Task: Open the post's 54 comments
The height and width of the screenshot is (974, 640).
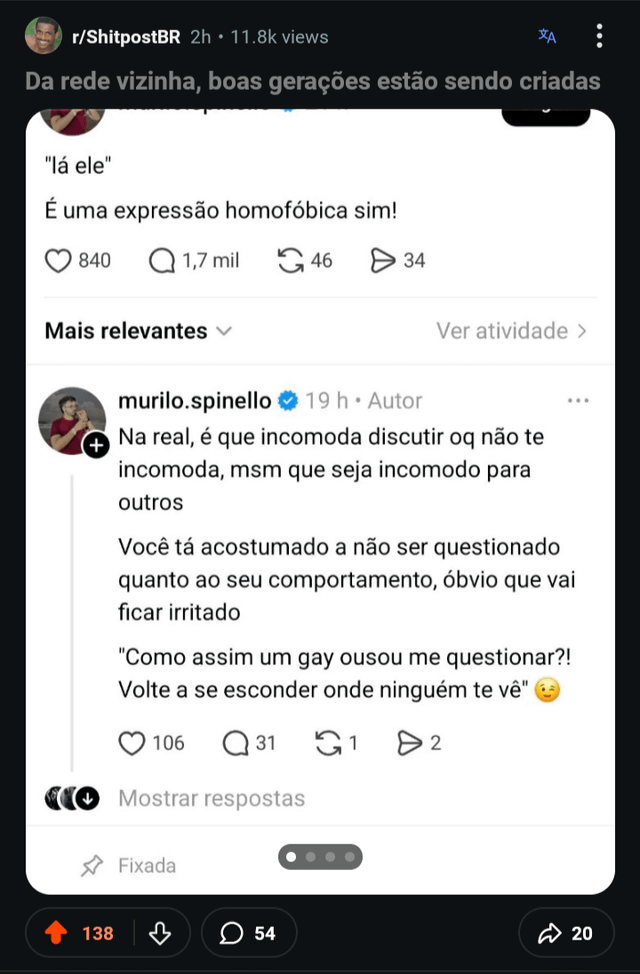Action: [x=248, y=933]
